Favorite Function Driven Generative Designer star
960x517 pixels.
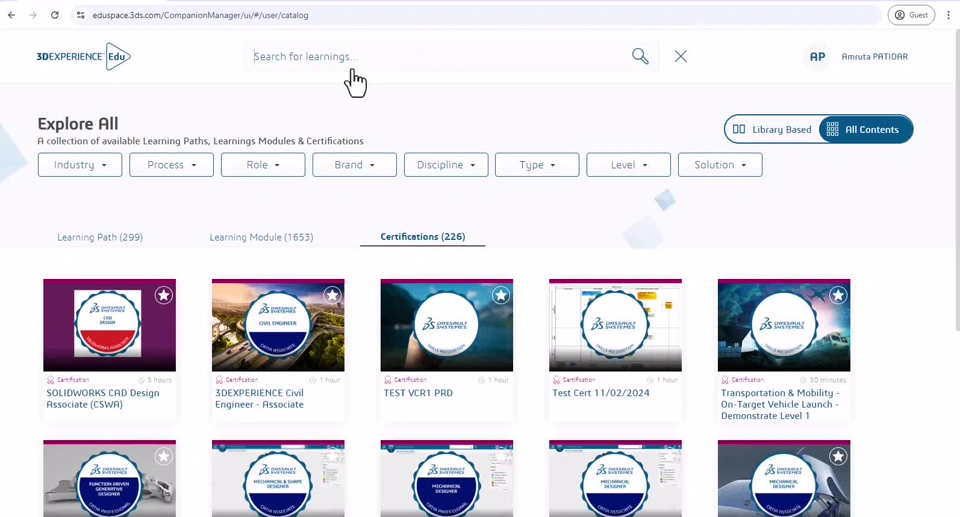click(163, 456)
